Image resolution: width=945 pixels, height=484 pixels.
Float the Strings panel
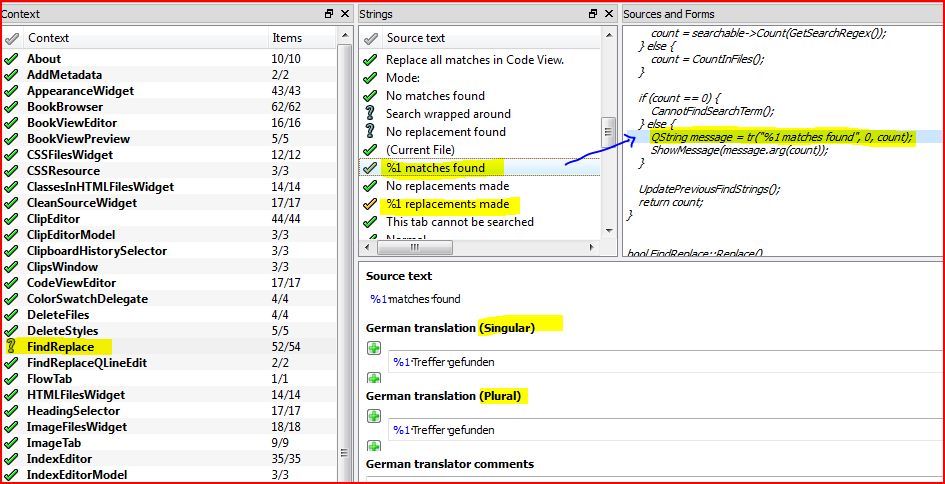point(593,13)
